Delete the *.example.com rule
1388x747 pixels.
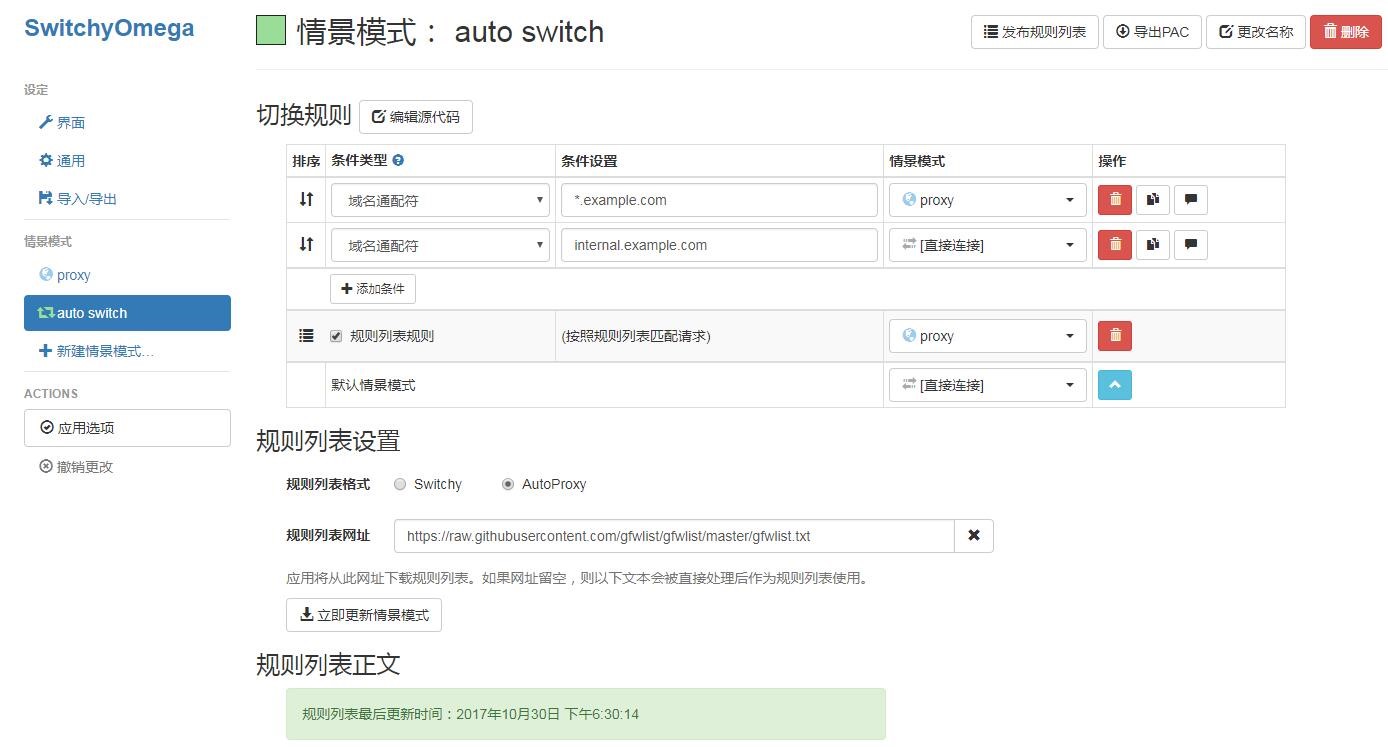point(1115,200)
